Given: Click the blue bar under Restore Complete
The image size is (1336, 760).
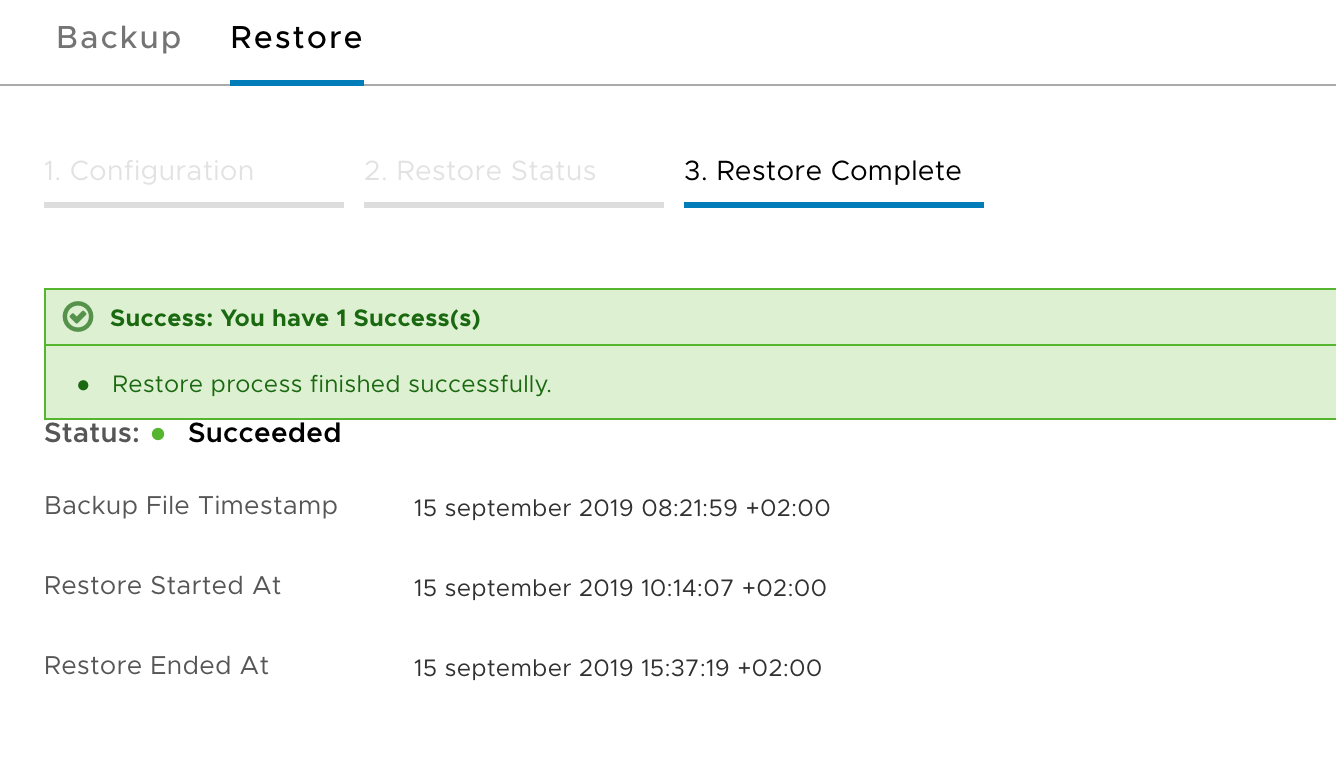Looking at the screenshot, I should [833, 205].
